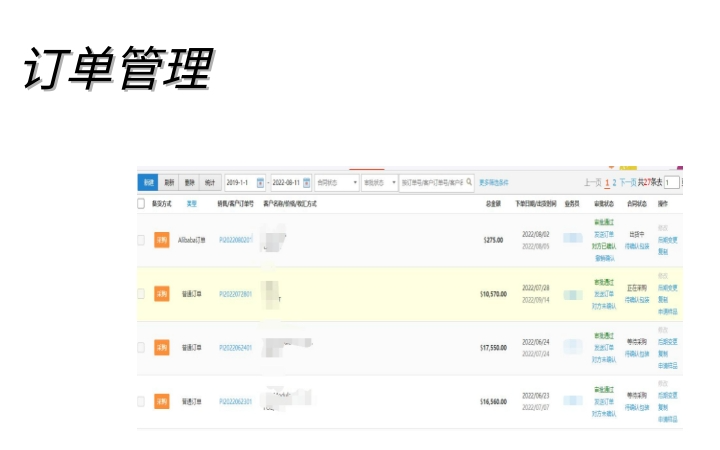The width and height of the screenshot is (720, 450).
Task: Select page 2 in pagination
Action: (614, 182)
